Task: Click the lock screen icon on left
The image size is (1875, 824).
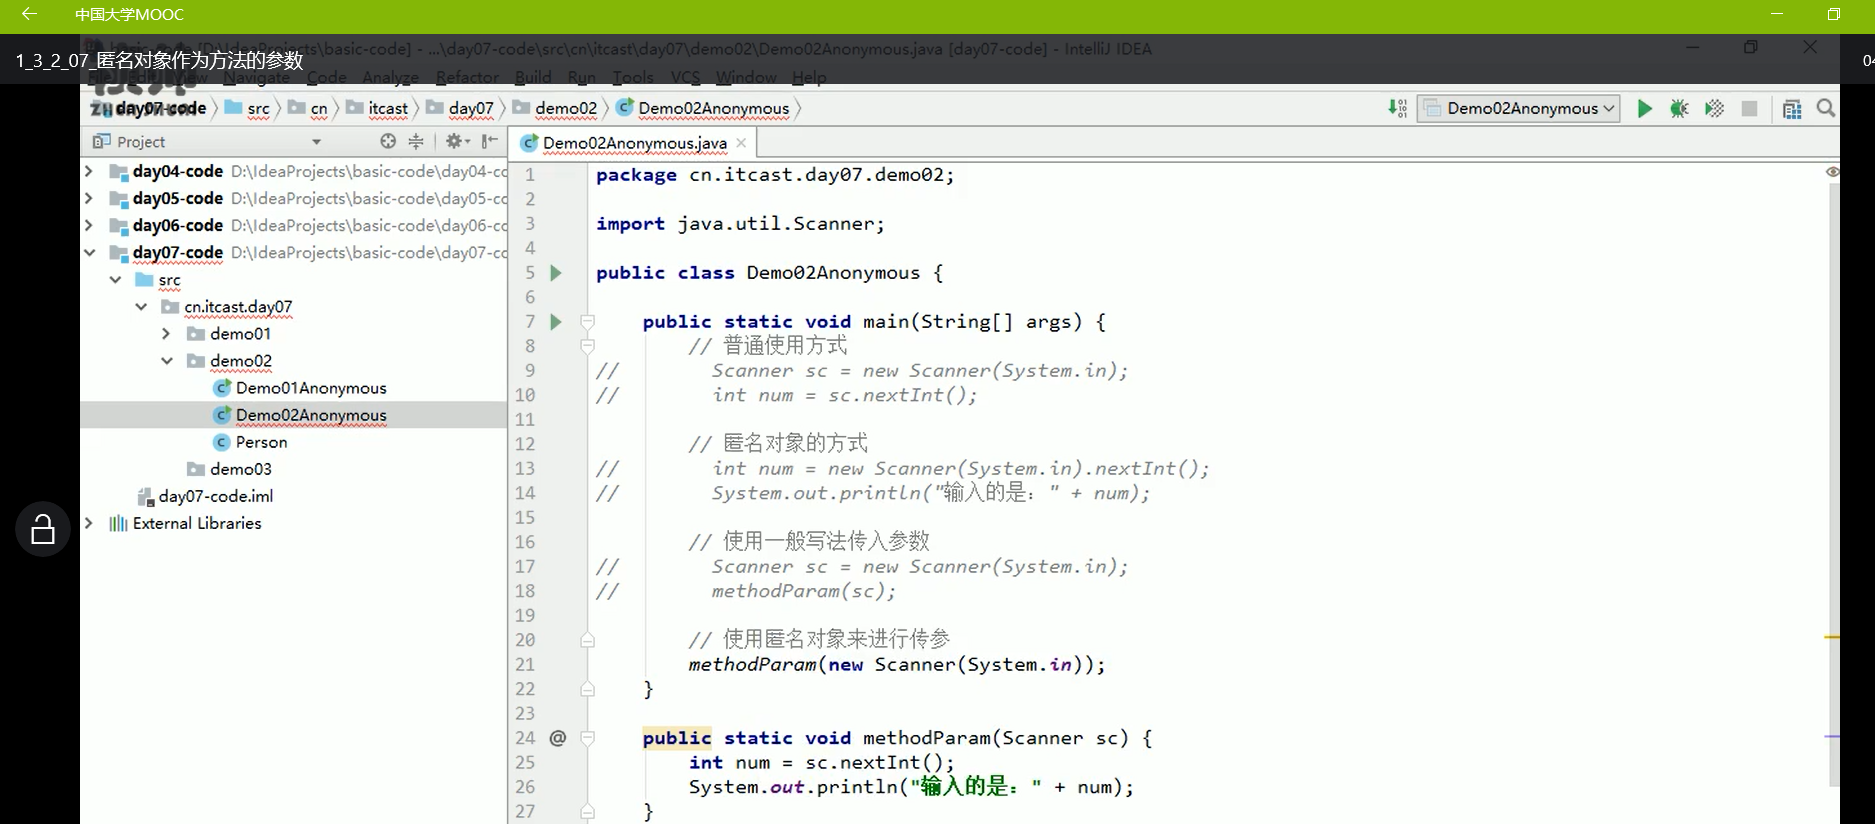Action: tap(43, 529)
